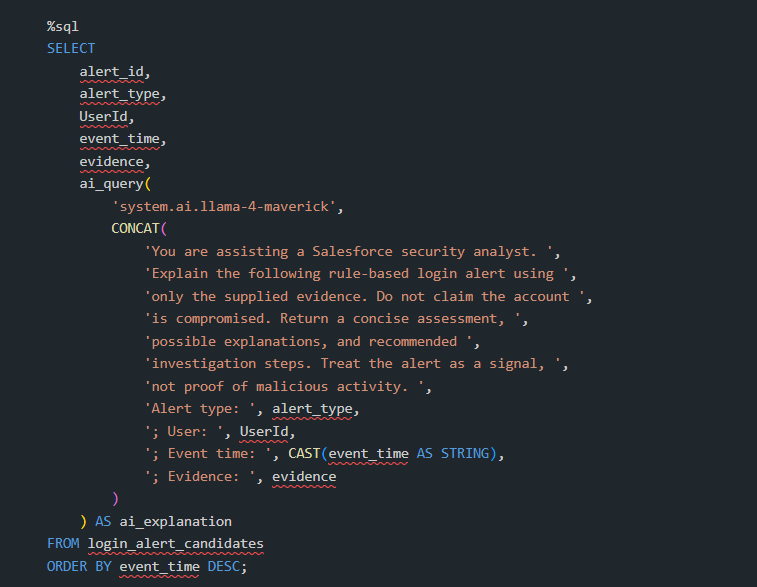
Task: Click the ai_query function name
Action: coord(112,184)
